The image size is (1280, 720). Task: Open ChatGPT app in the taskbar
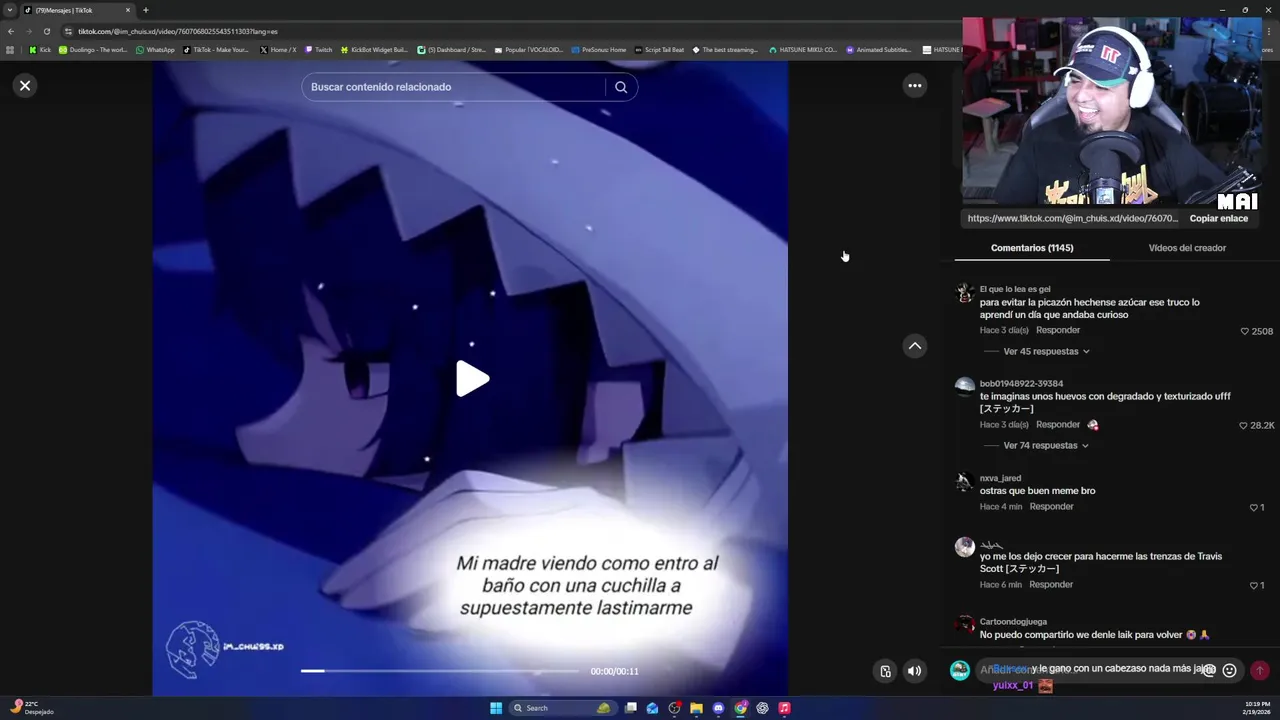coord(762,708)
